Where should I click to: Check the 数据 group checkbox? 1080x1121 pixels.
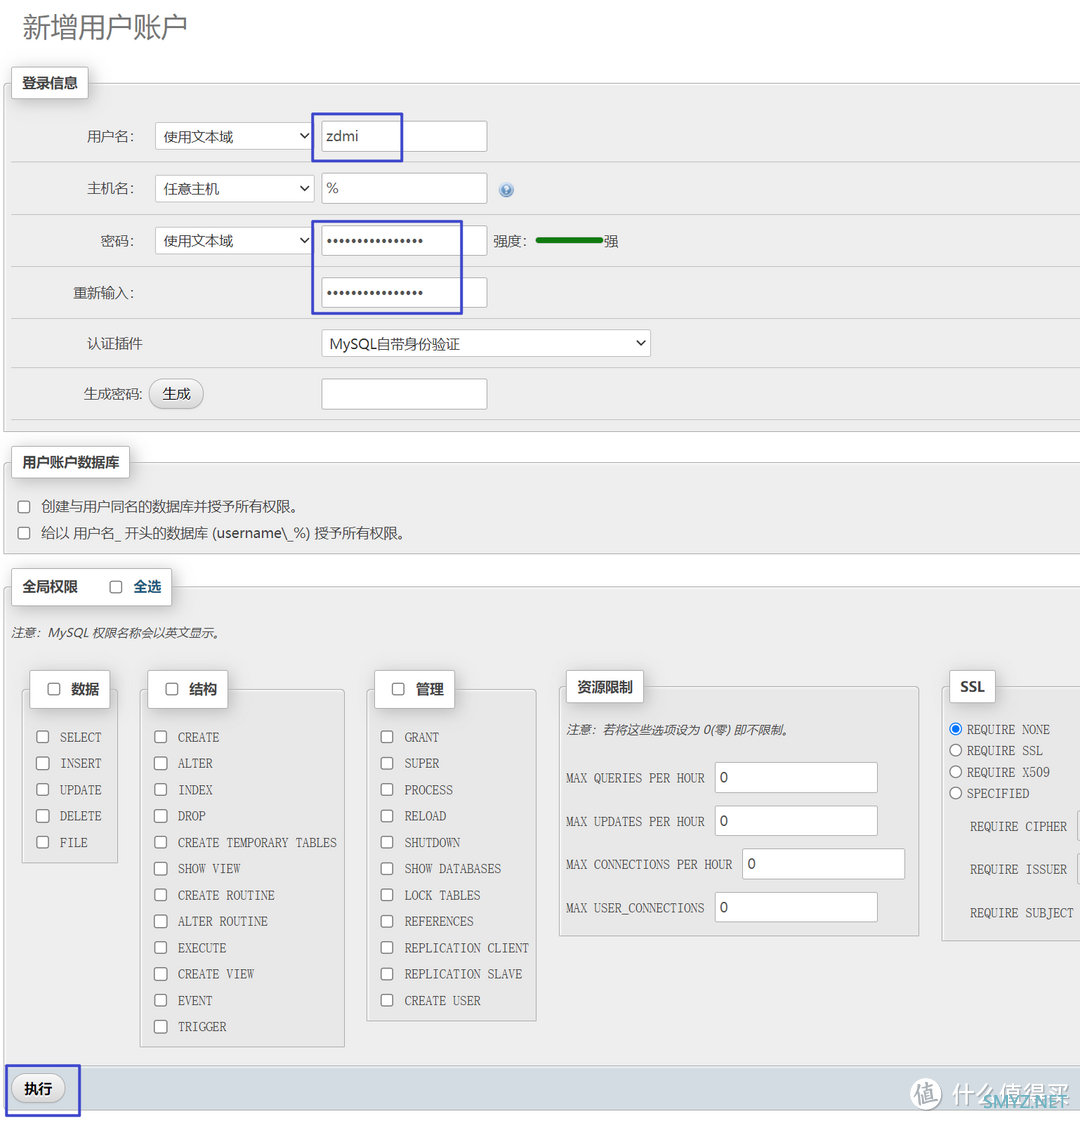(x=54, y=689)
